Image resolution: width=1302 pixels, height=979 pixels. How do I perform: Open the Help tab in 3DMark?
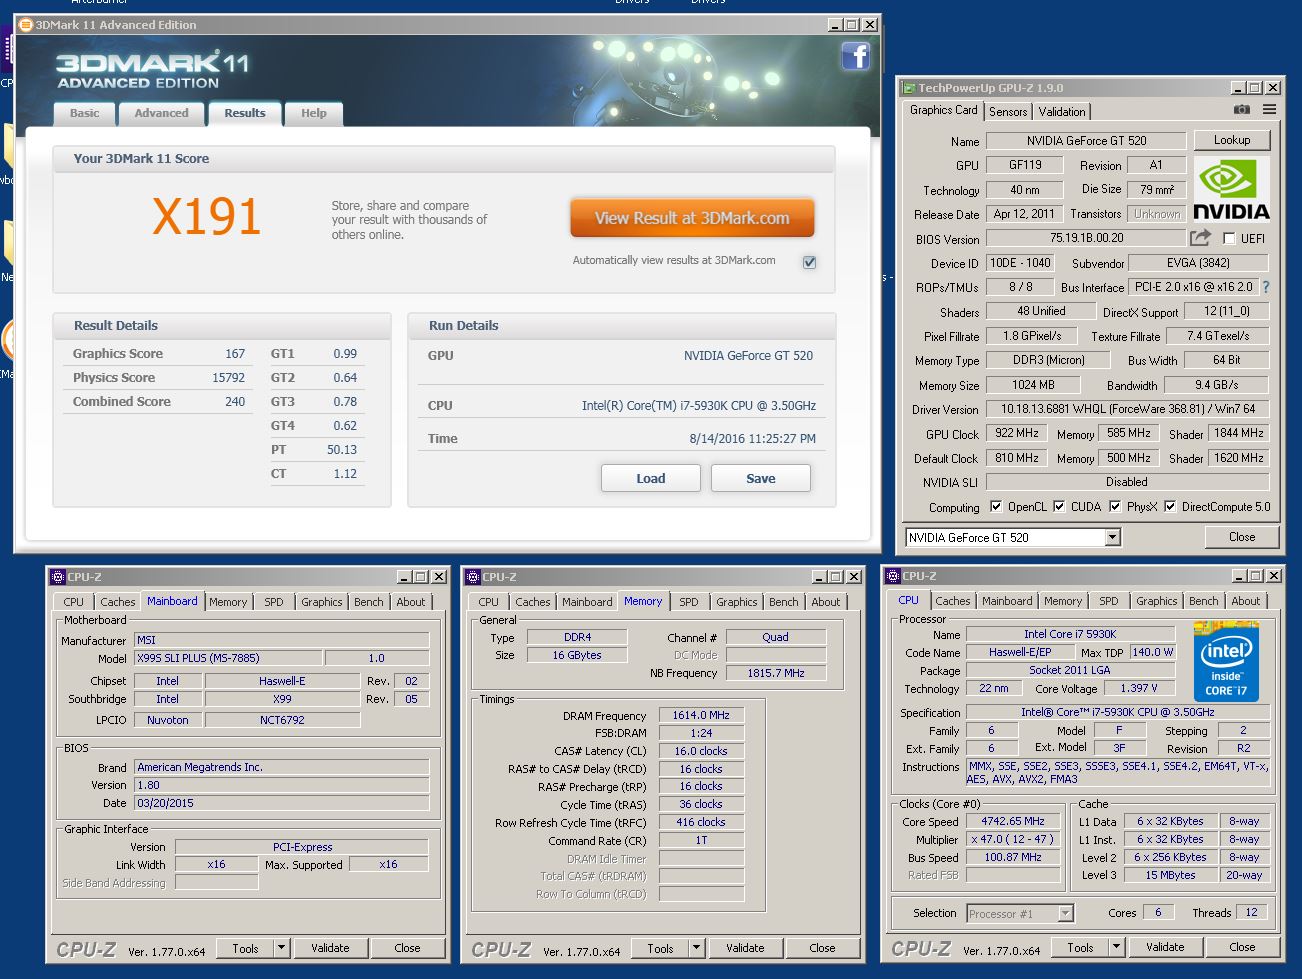(x=314, y=113)
